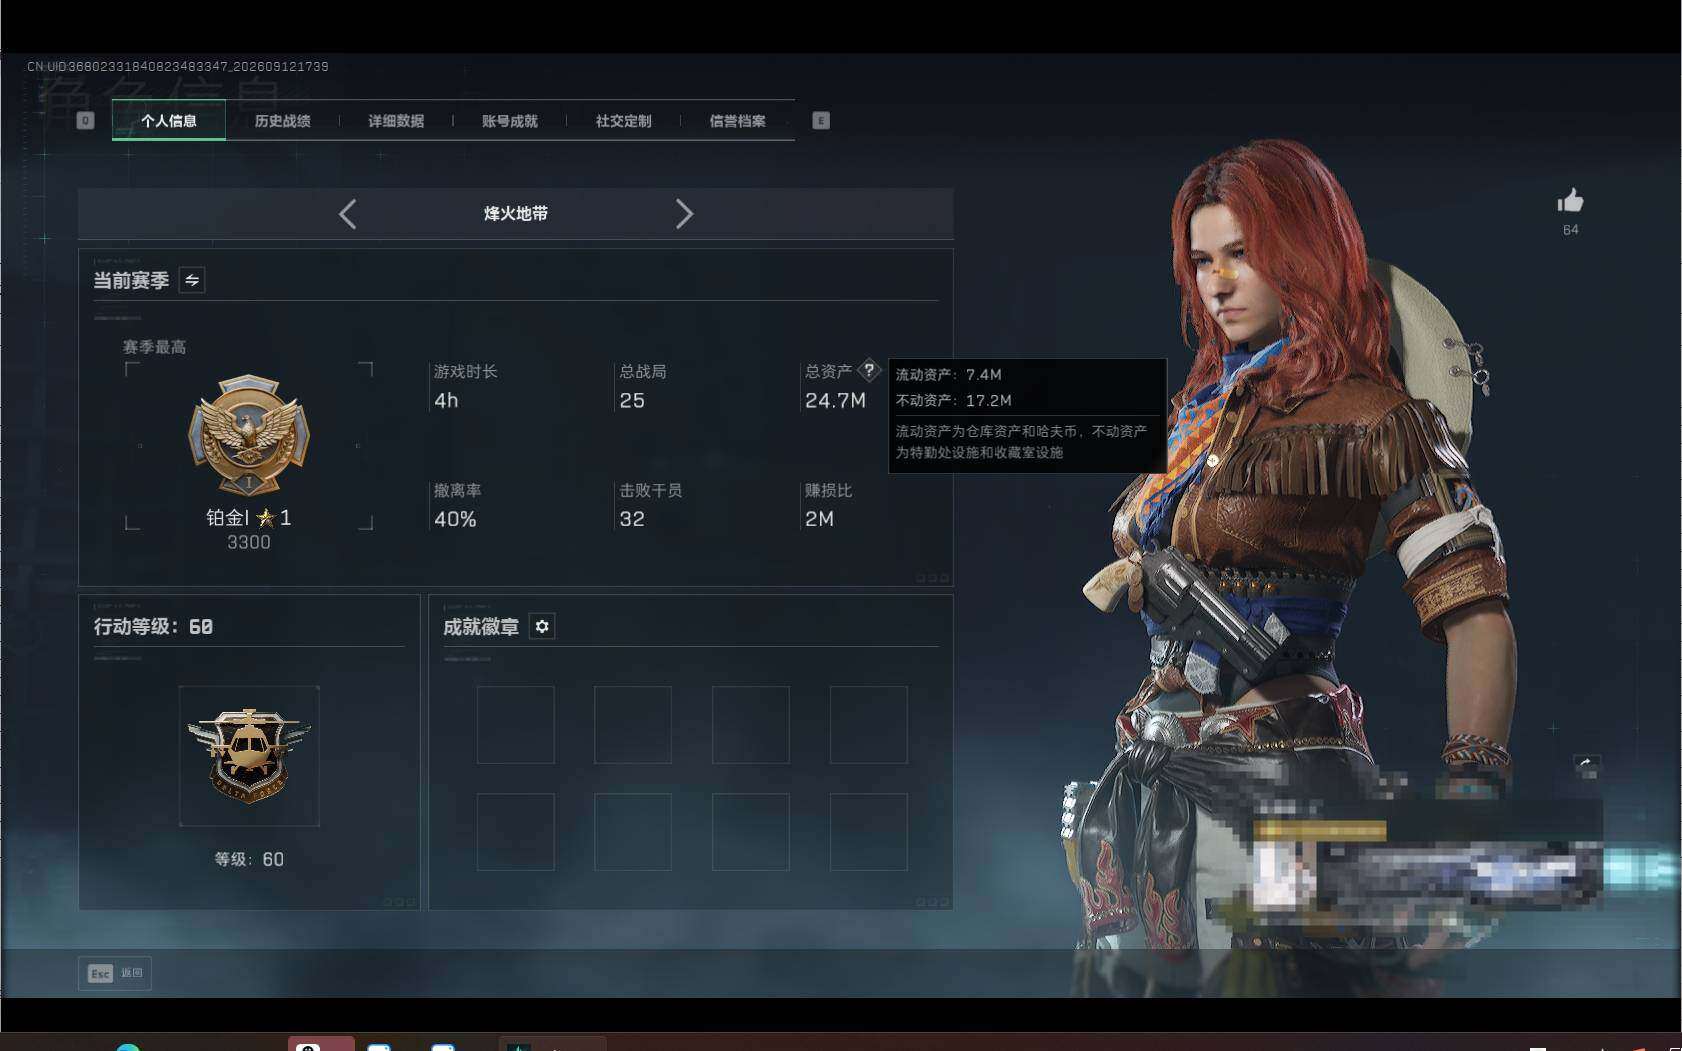Select the 账号成就 tab
The image size is (1682, 1051).
510,121
